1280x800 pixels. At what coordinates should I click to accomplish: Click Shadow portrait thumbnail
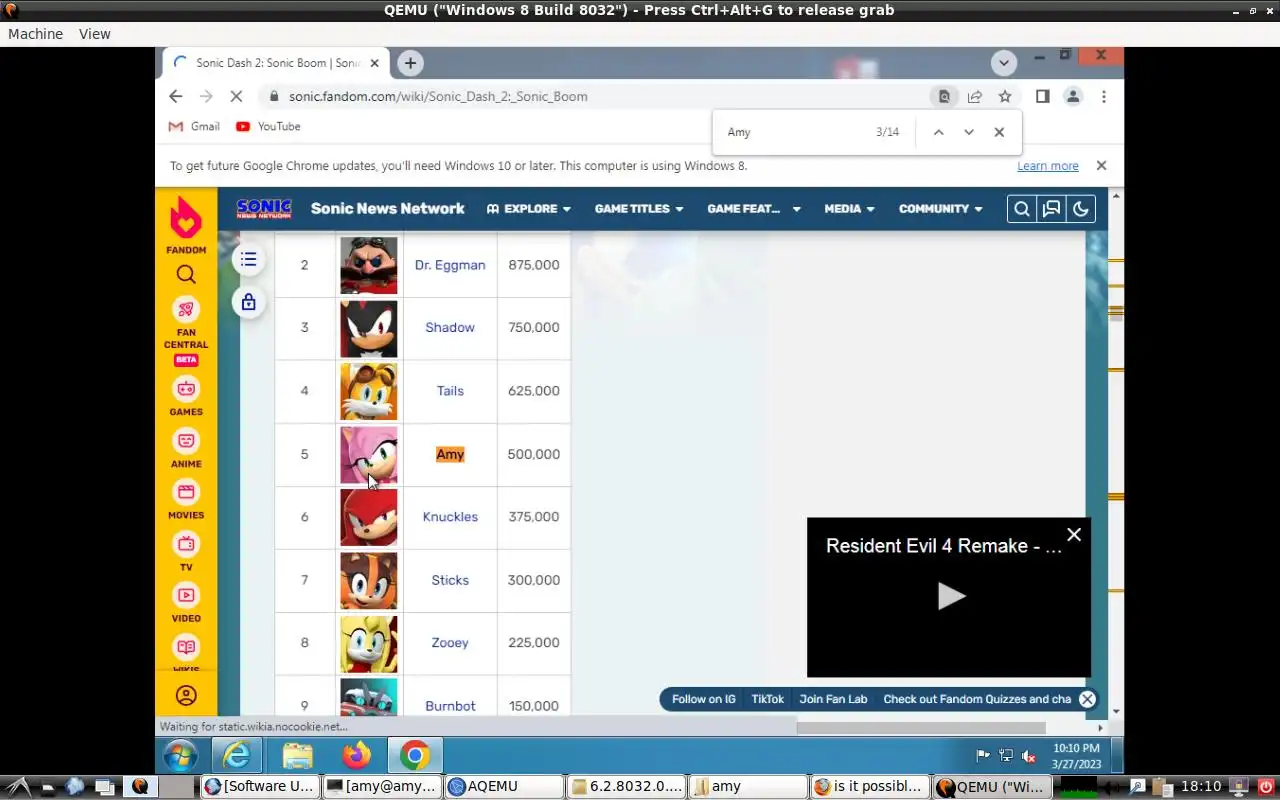click(369, 329)
